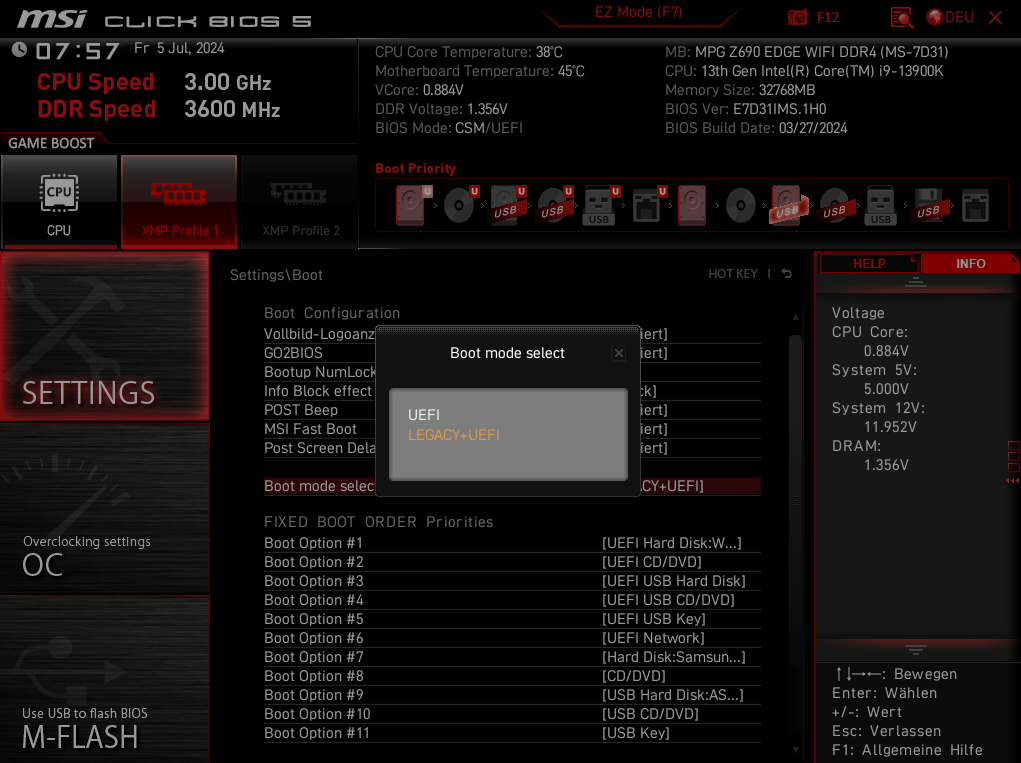Open the M-FLASH BIOS flashing section
Viewport: 1021px width, 763px height.
(104, 679)
